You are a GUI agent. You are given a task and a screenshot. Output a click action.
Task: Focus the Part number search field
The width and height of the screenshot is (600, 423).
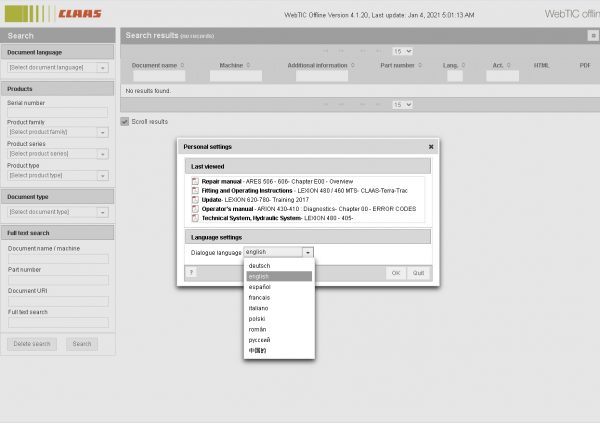(58, 280)
